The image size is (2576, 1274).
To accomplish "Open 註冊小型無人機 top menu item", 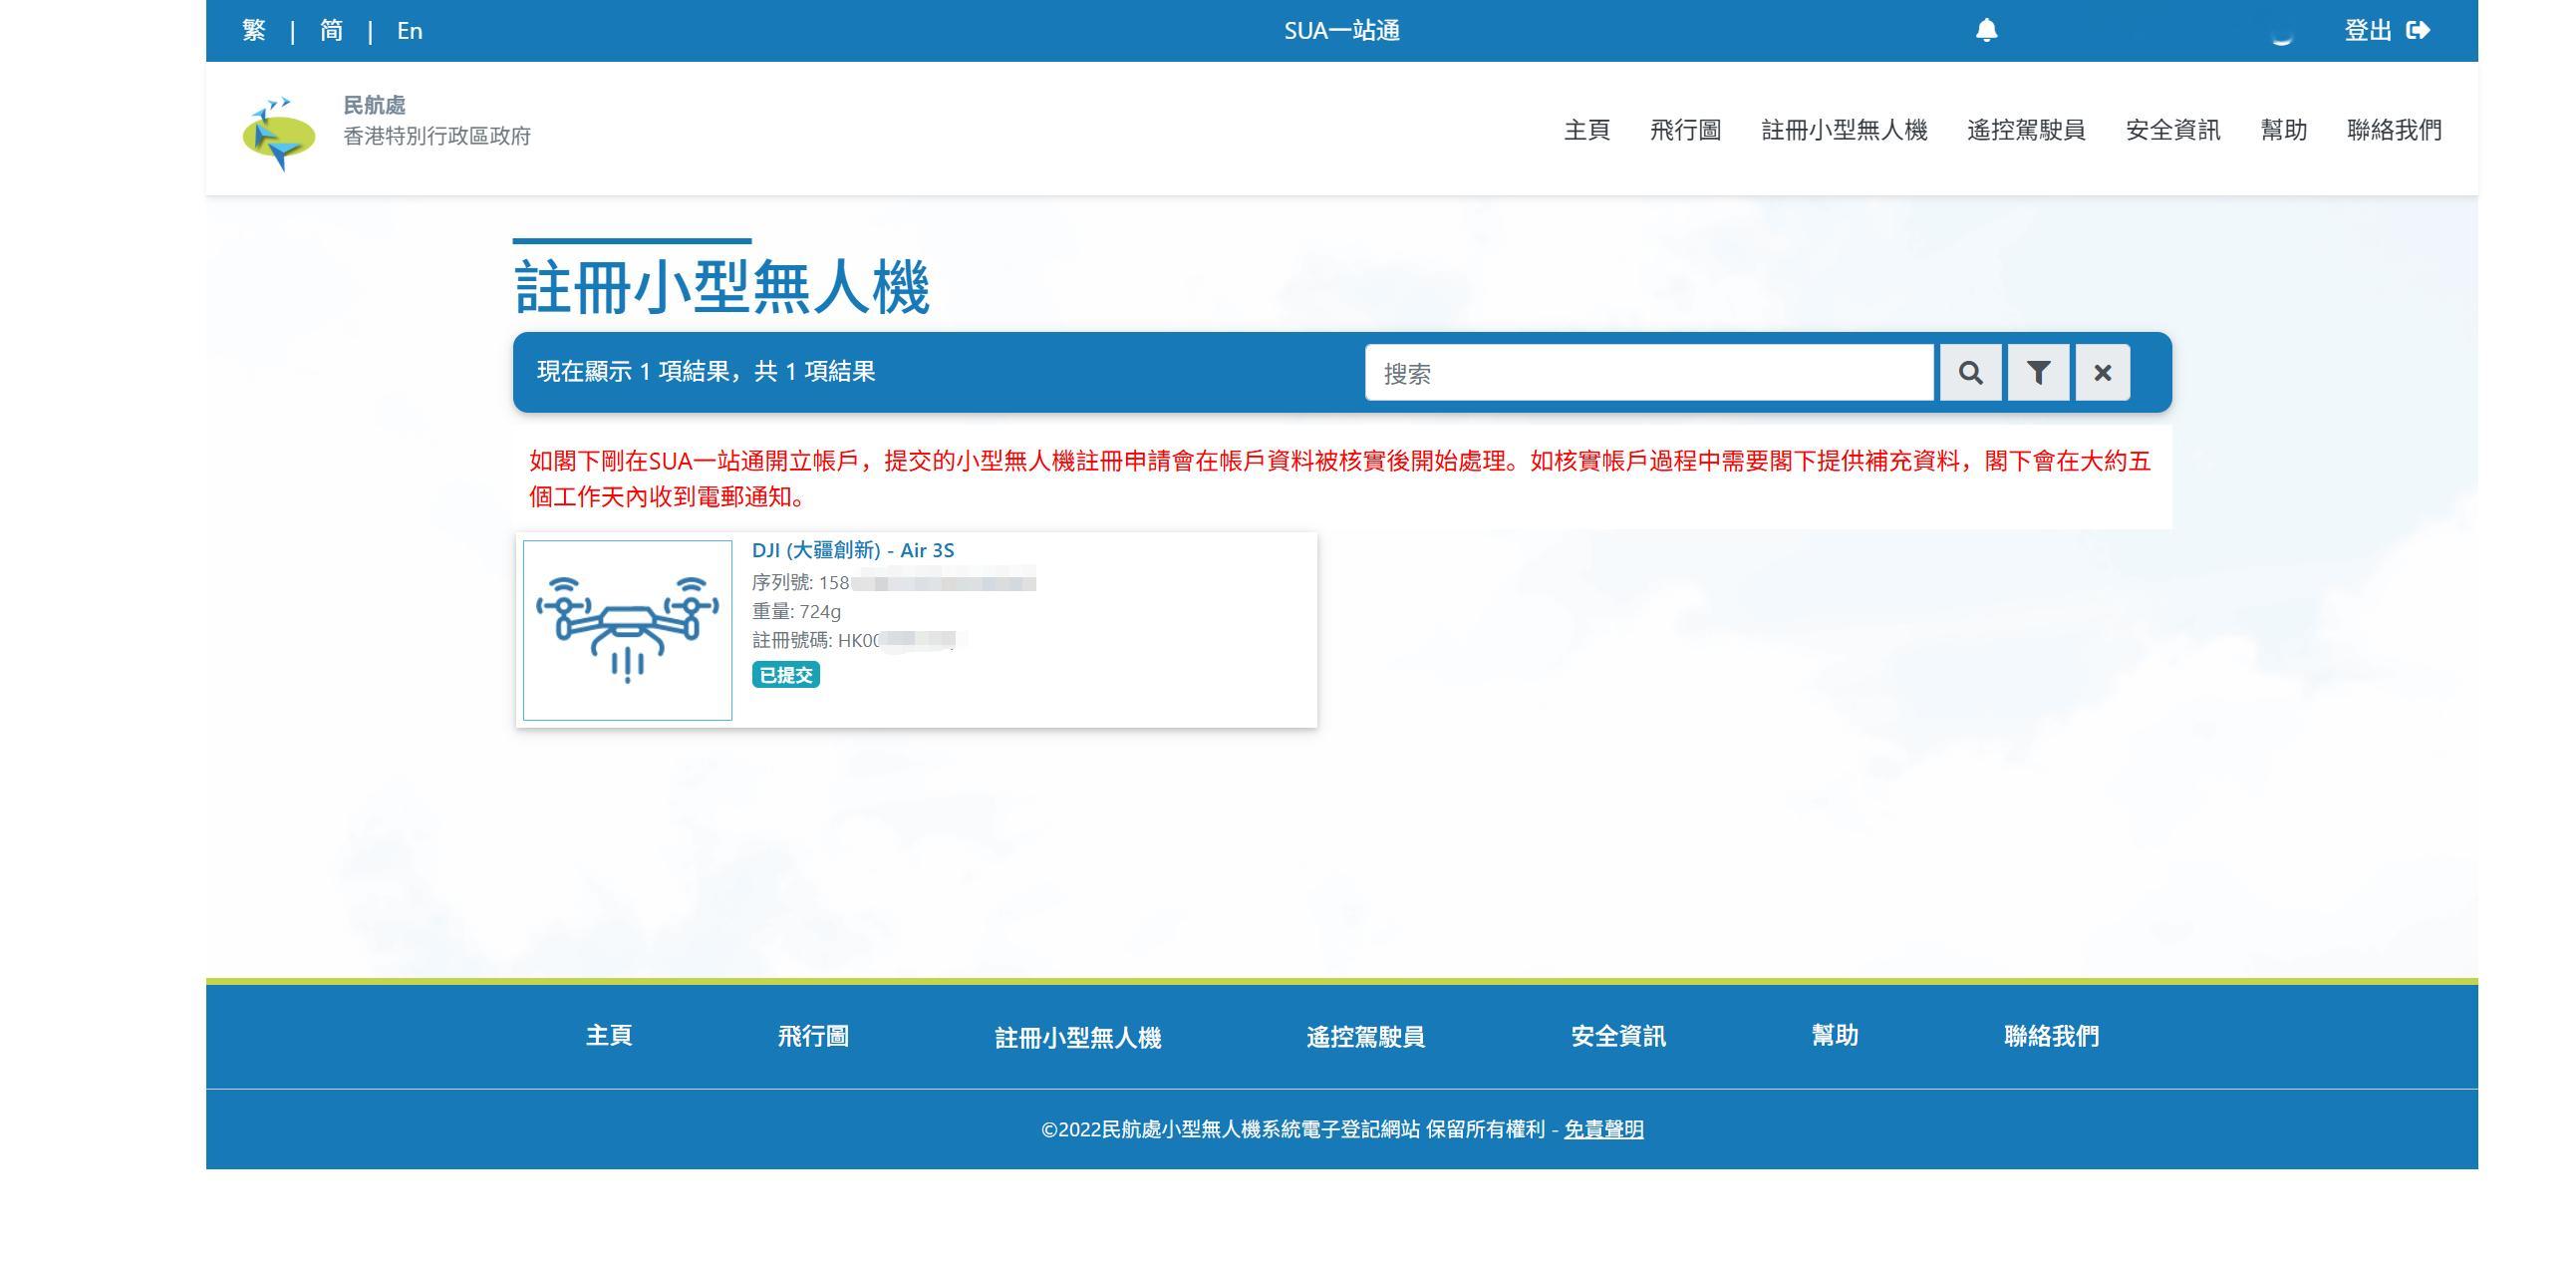I will 1843,130.
